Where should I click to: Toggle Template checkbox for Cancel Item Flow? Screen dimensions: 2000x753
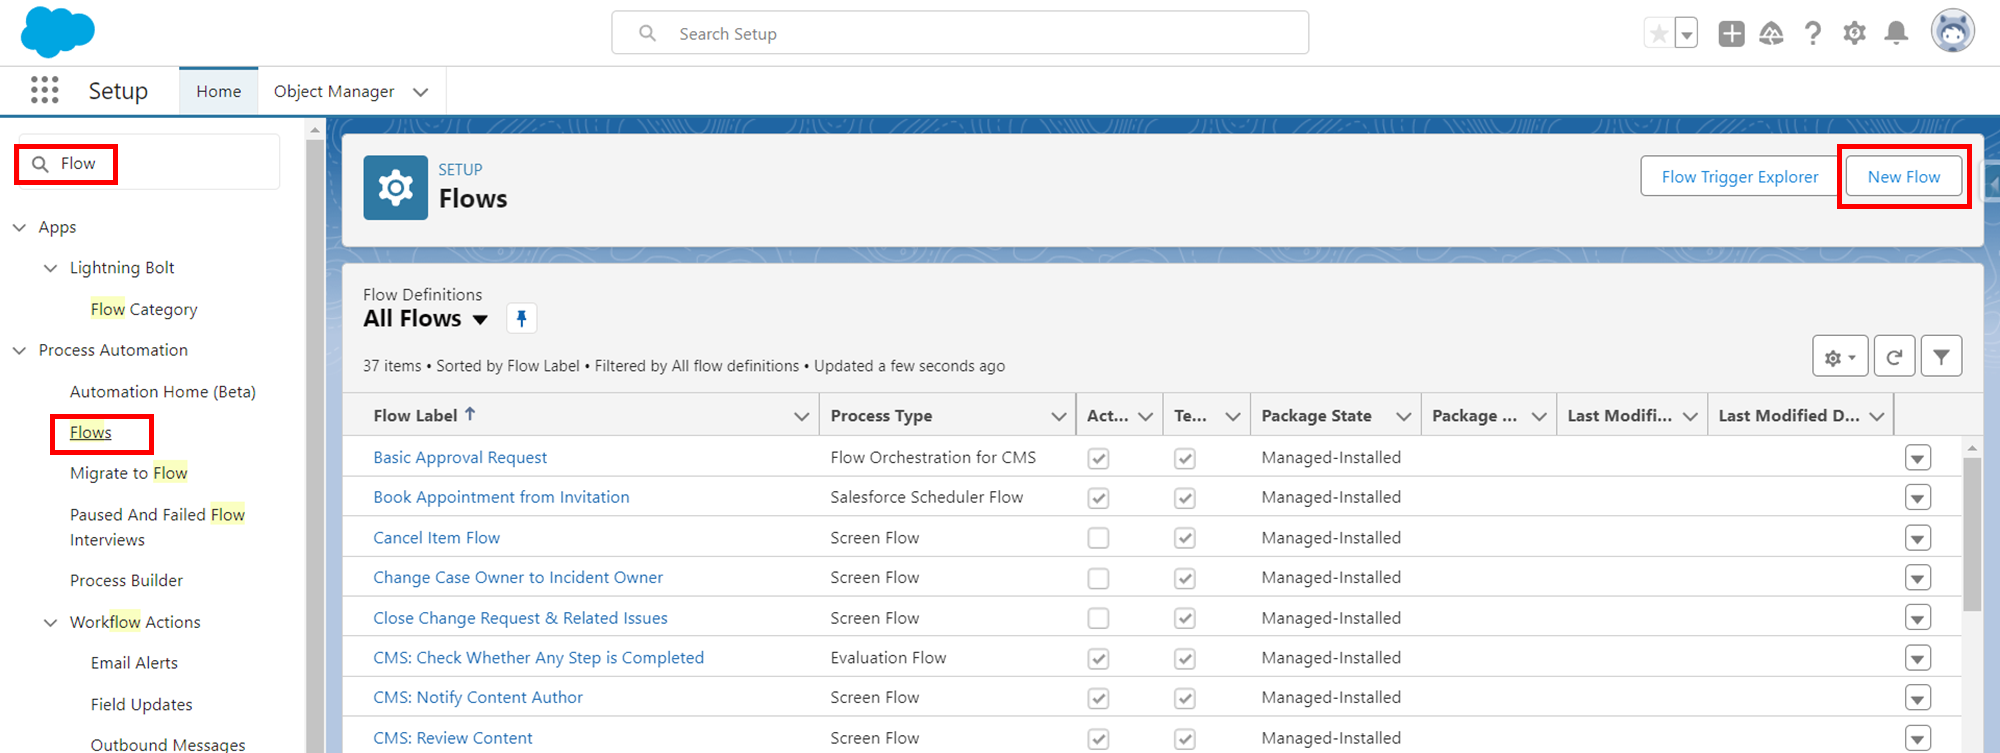[1185, 538]
